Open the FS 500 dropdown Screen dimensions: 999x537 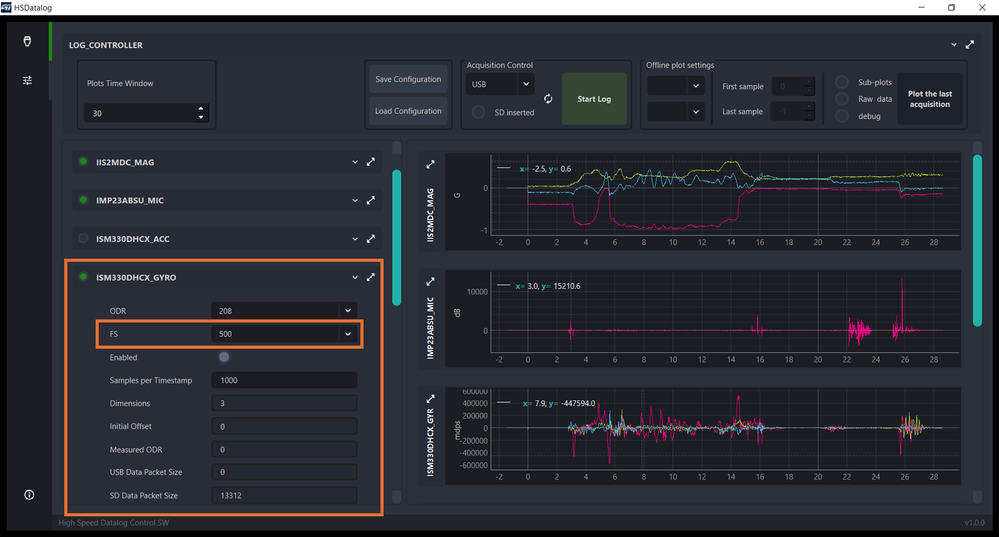point(284,334)
